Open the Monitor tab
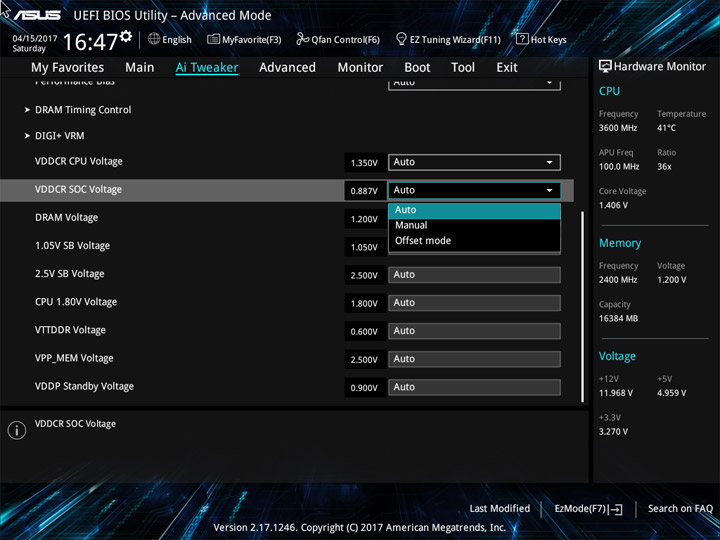The image size is (720, 540). [360, 68]
